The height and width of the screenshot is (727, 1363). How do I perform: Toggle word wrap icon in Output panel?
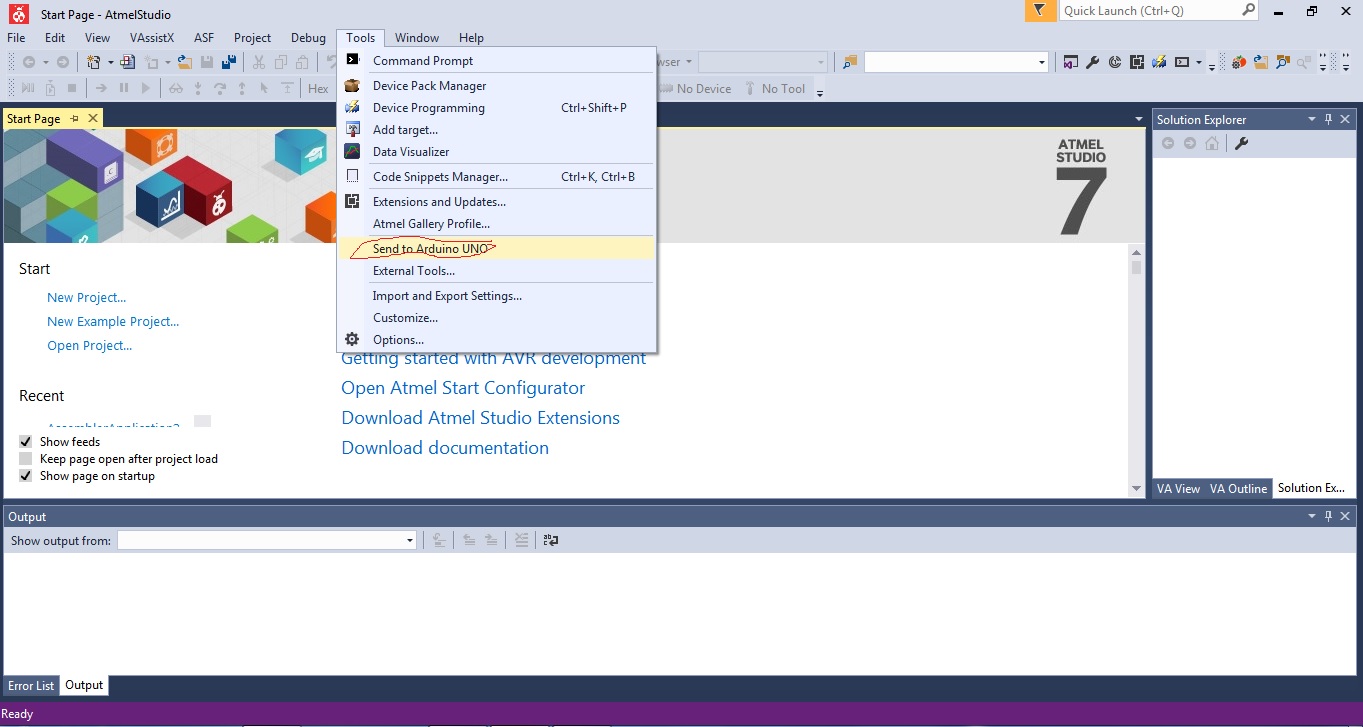coord(551,540)
